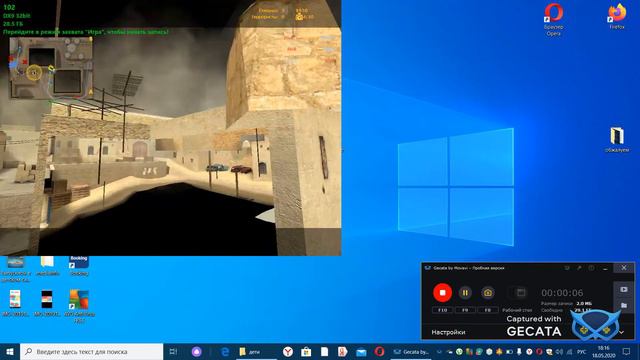Open Настройки label in Gecata

[x=448, y=332]
